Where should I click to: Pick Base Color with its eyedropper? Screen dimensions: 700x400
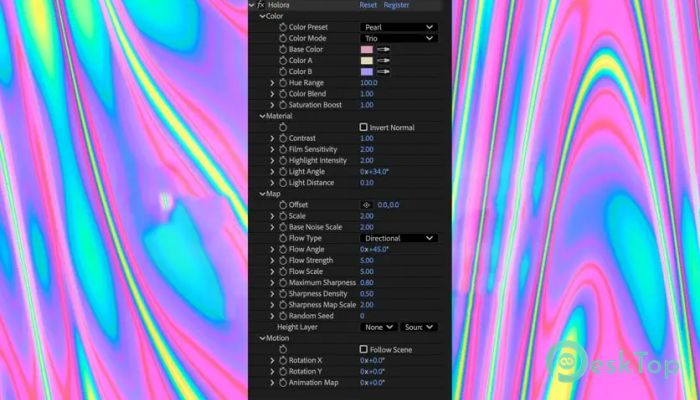(x=383, y=50)
